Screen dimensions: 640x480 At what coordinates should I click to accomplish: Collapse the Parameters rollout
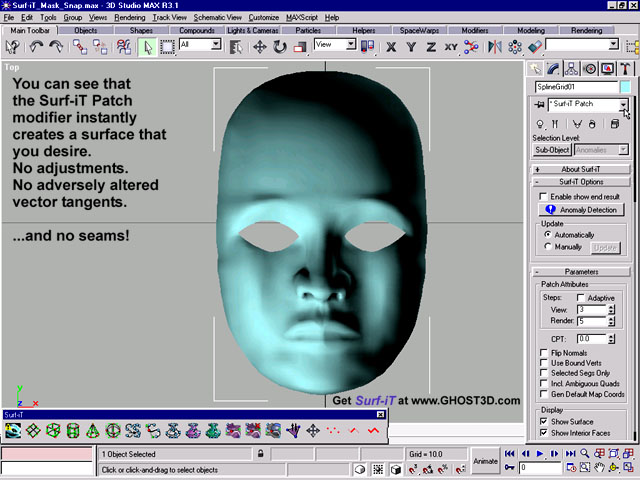pyautogui.click(x=581, y=271)
